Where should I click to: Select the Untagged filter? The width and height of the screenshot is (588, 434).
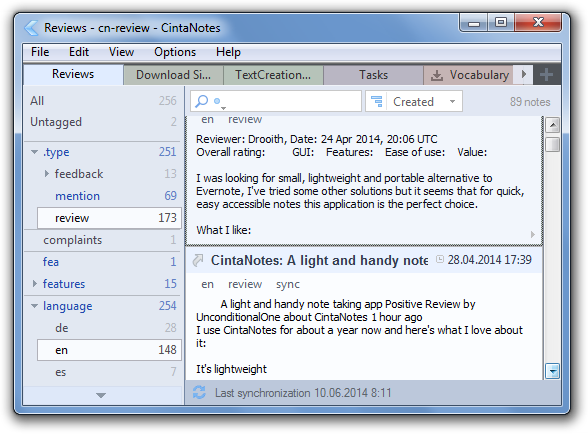(x=103, y=122)
